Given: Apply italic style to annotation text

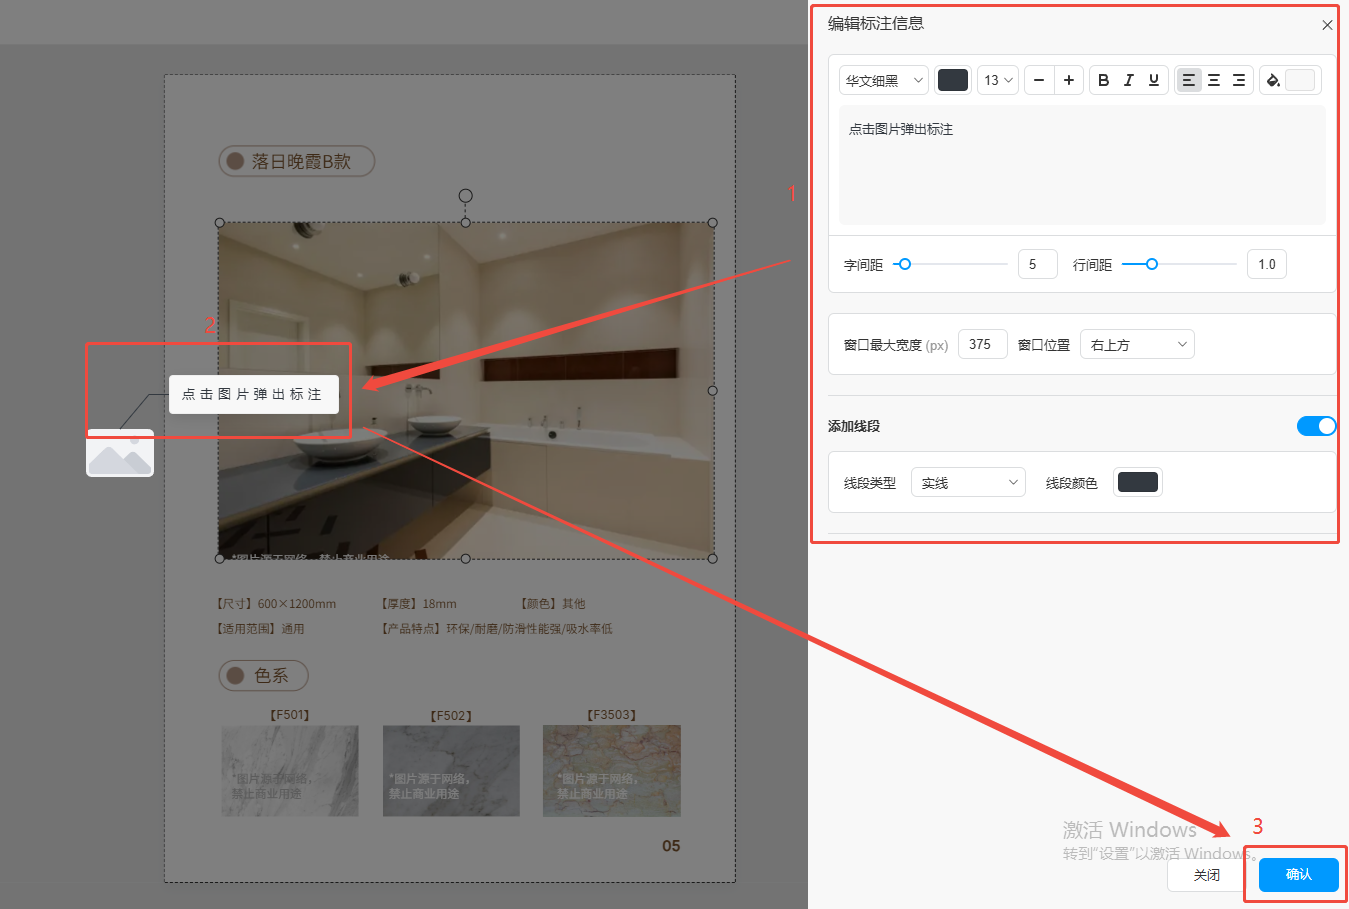Looking at the screenshot, I should pyautogui.click(x=1128, y=80).
